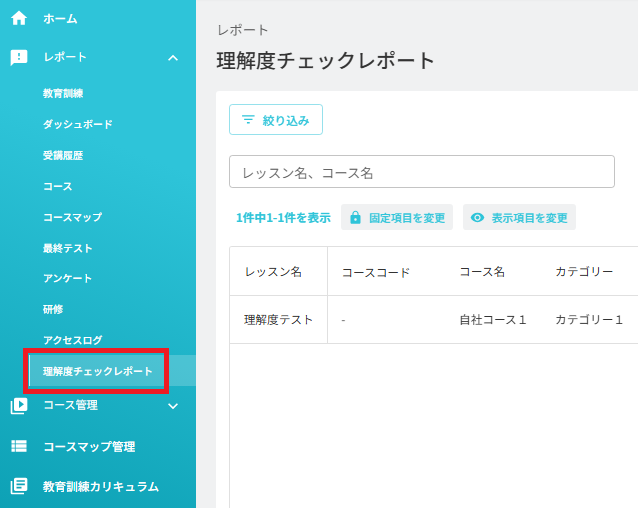Click the 1件中1-1件を表示 count text
Image resolution: width=638 pixels, height=508 pixels.
point(283,218)
